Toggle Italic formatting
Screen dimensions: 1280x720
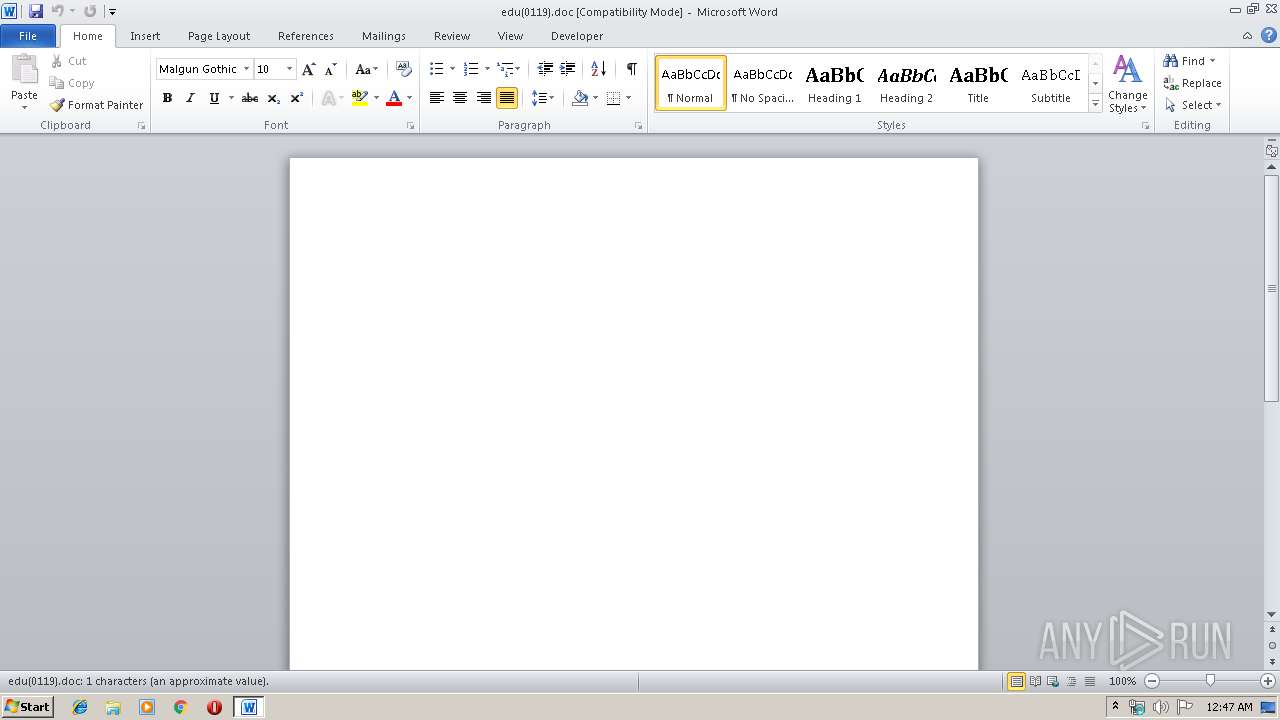tap(190, 98)
